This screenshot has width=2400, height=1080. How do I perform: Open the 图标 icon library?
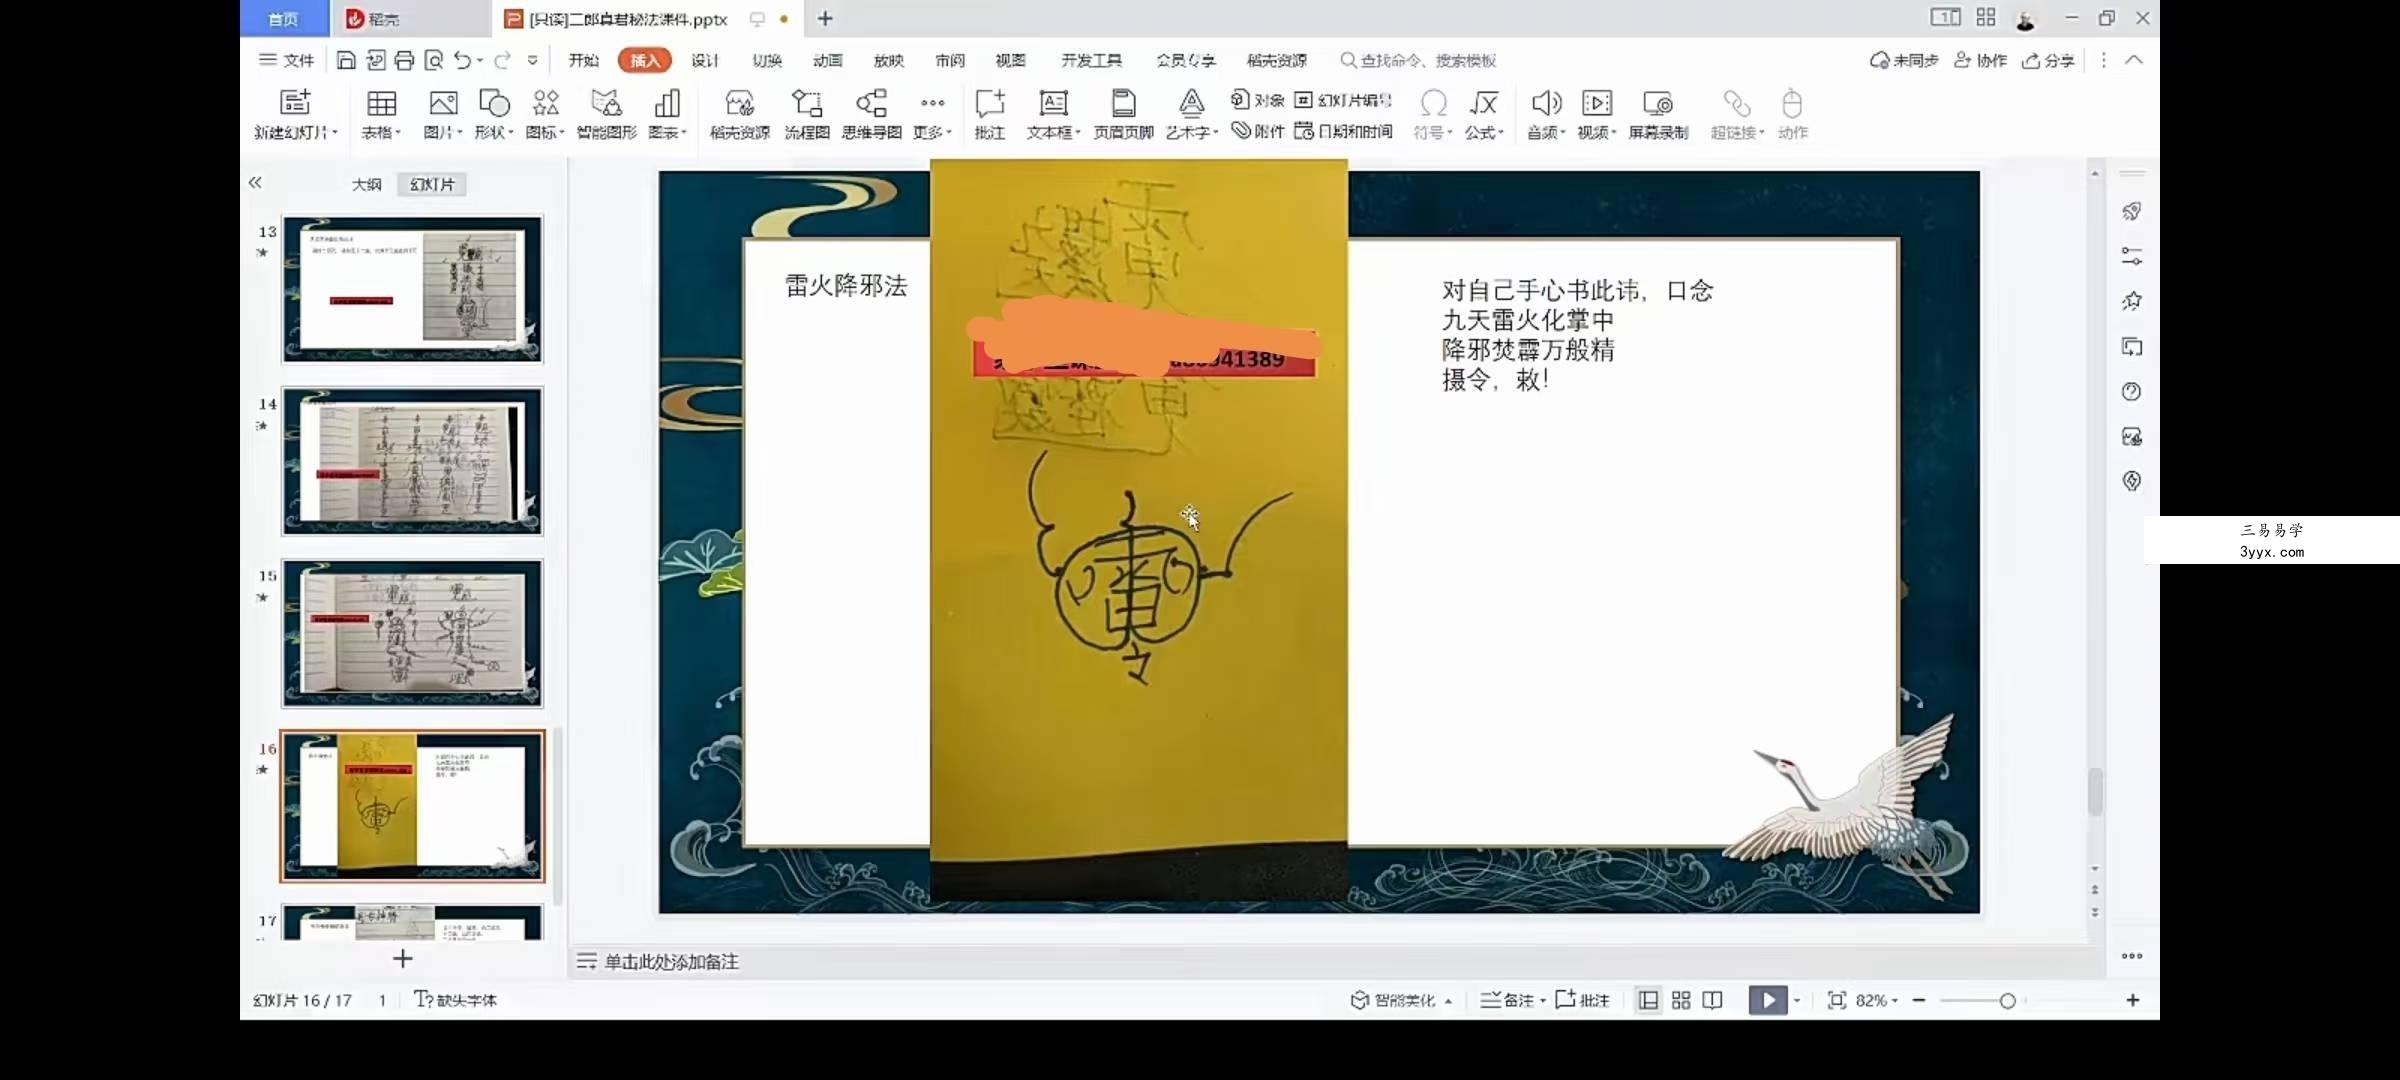click(x=545, y=114)
